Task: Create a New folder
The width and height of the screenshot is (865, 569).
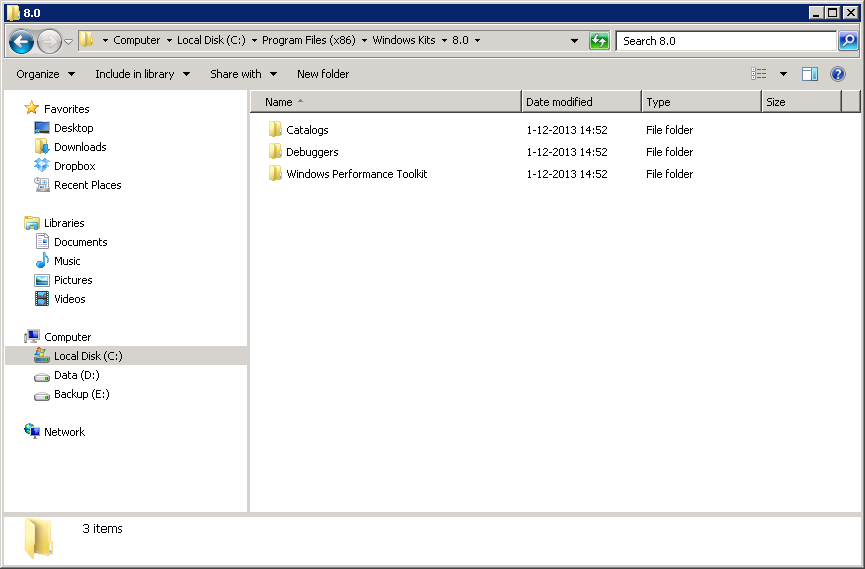Action: pyautogui.click(x=323, y=74)
